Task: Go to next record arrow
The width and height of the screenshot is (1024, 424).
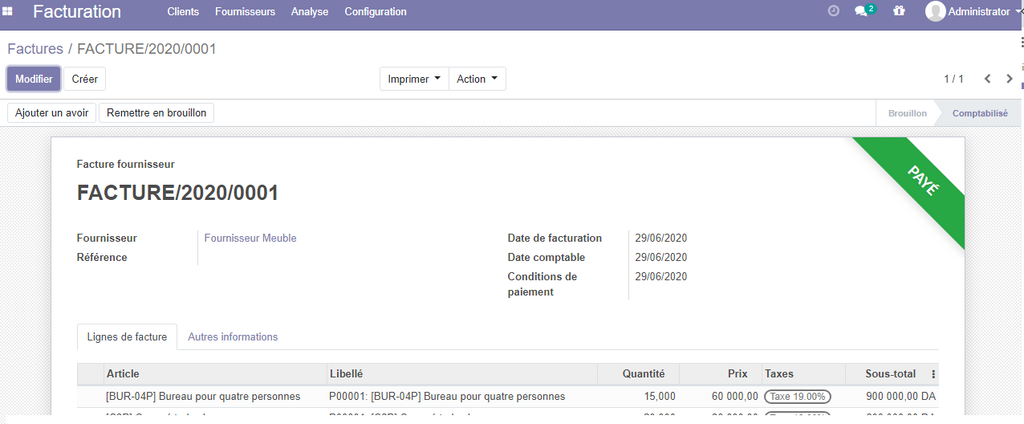Action: coord(1009,79)
